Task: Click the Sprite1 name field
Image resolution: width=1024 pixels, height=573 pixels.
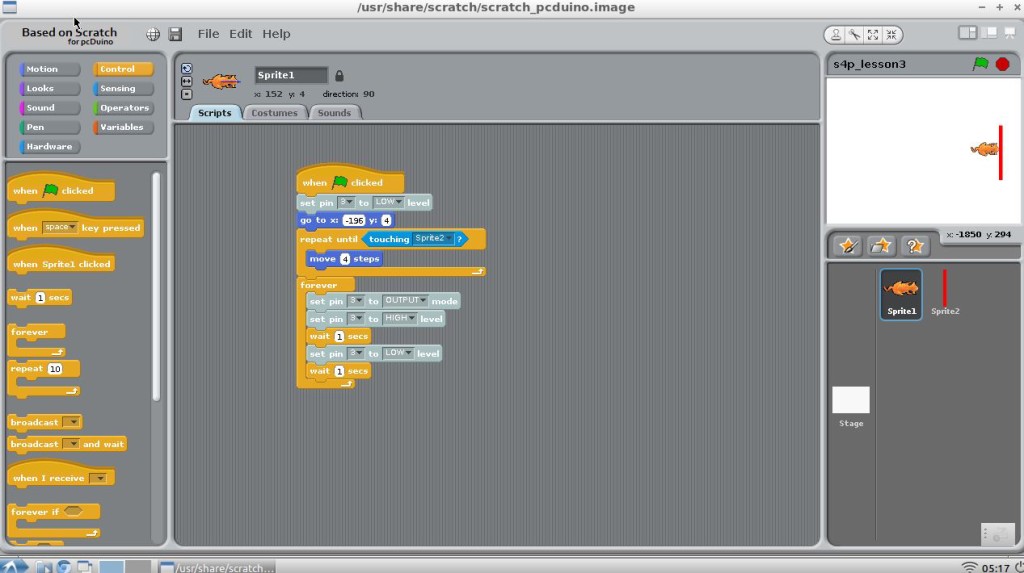Action: (x=291, y=75)
